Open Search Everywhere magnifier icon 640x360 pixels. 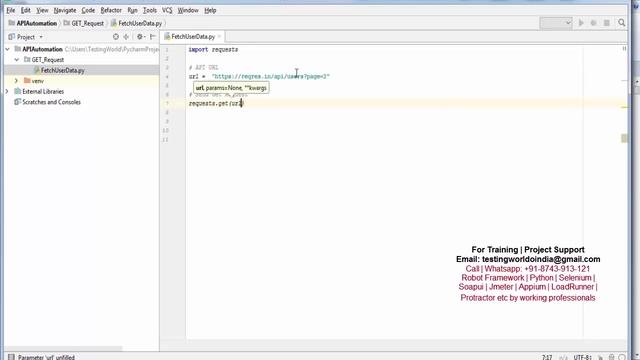(x=622, y=23)
